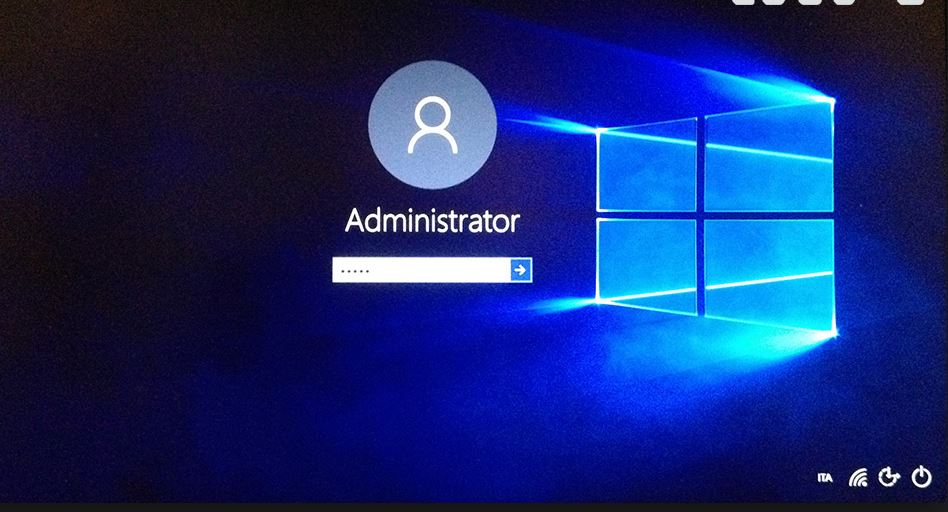The width and height of the screenshot is (948, 512).
Task: Click the Administrator user avatar
Action: 432,125
